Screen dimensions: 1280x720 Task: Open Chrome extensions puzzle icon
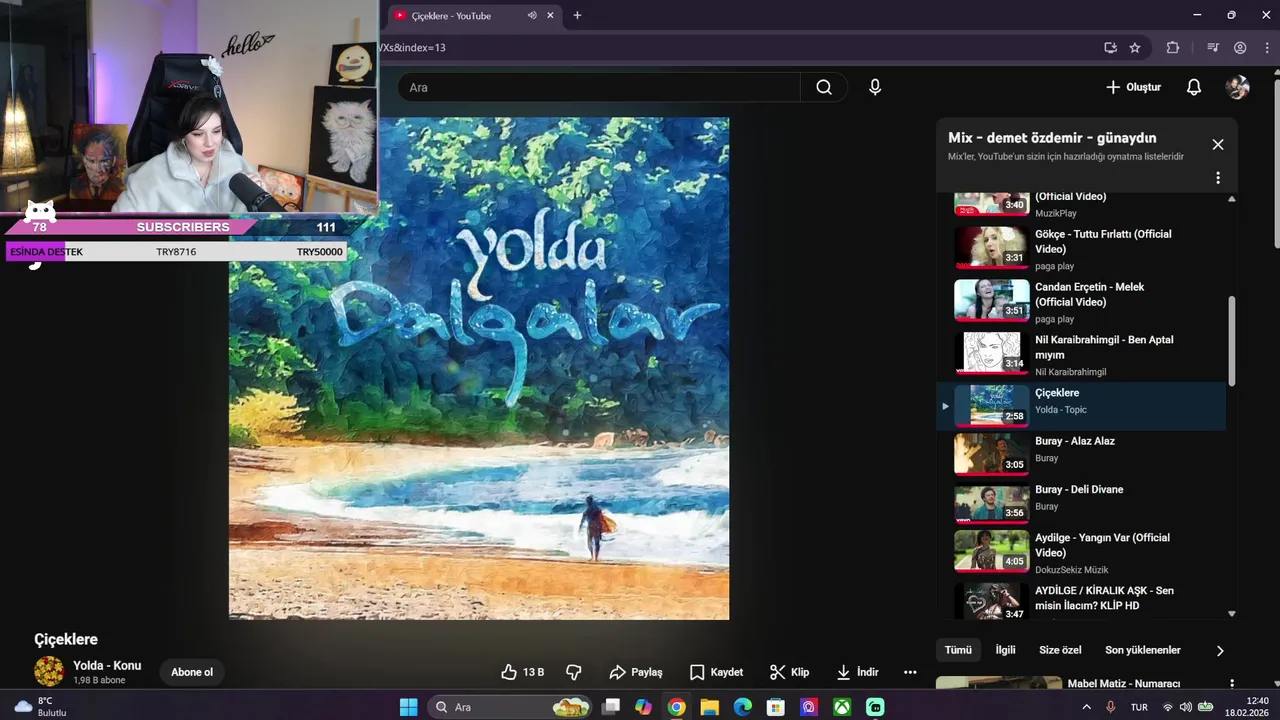point(1173,47)
